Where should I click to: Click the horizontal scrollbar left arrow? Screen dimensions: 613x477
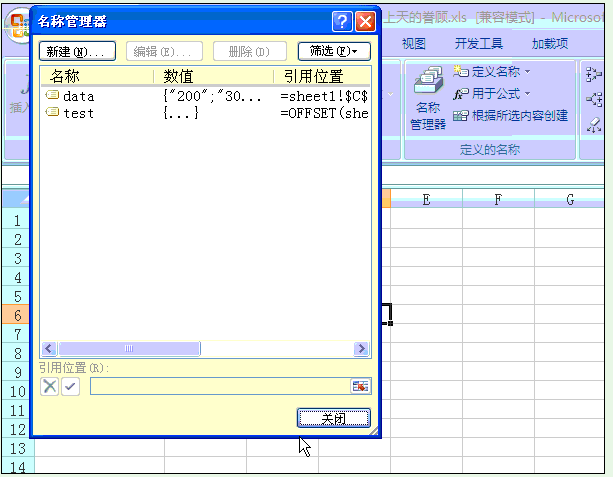(49, 348)
